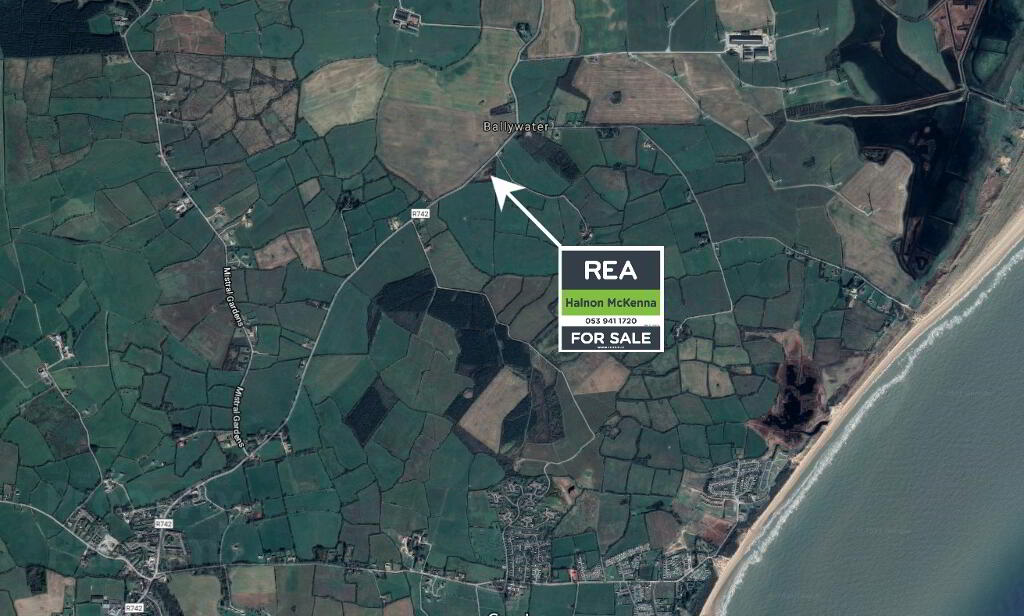The height and width of the screenshot is (616, 1024).
Task: Click the REA logo on the sign
Action: click(x=611, y=270)
